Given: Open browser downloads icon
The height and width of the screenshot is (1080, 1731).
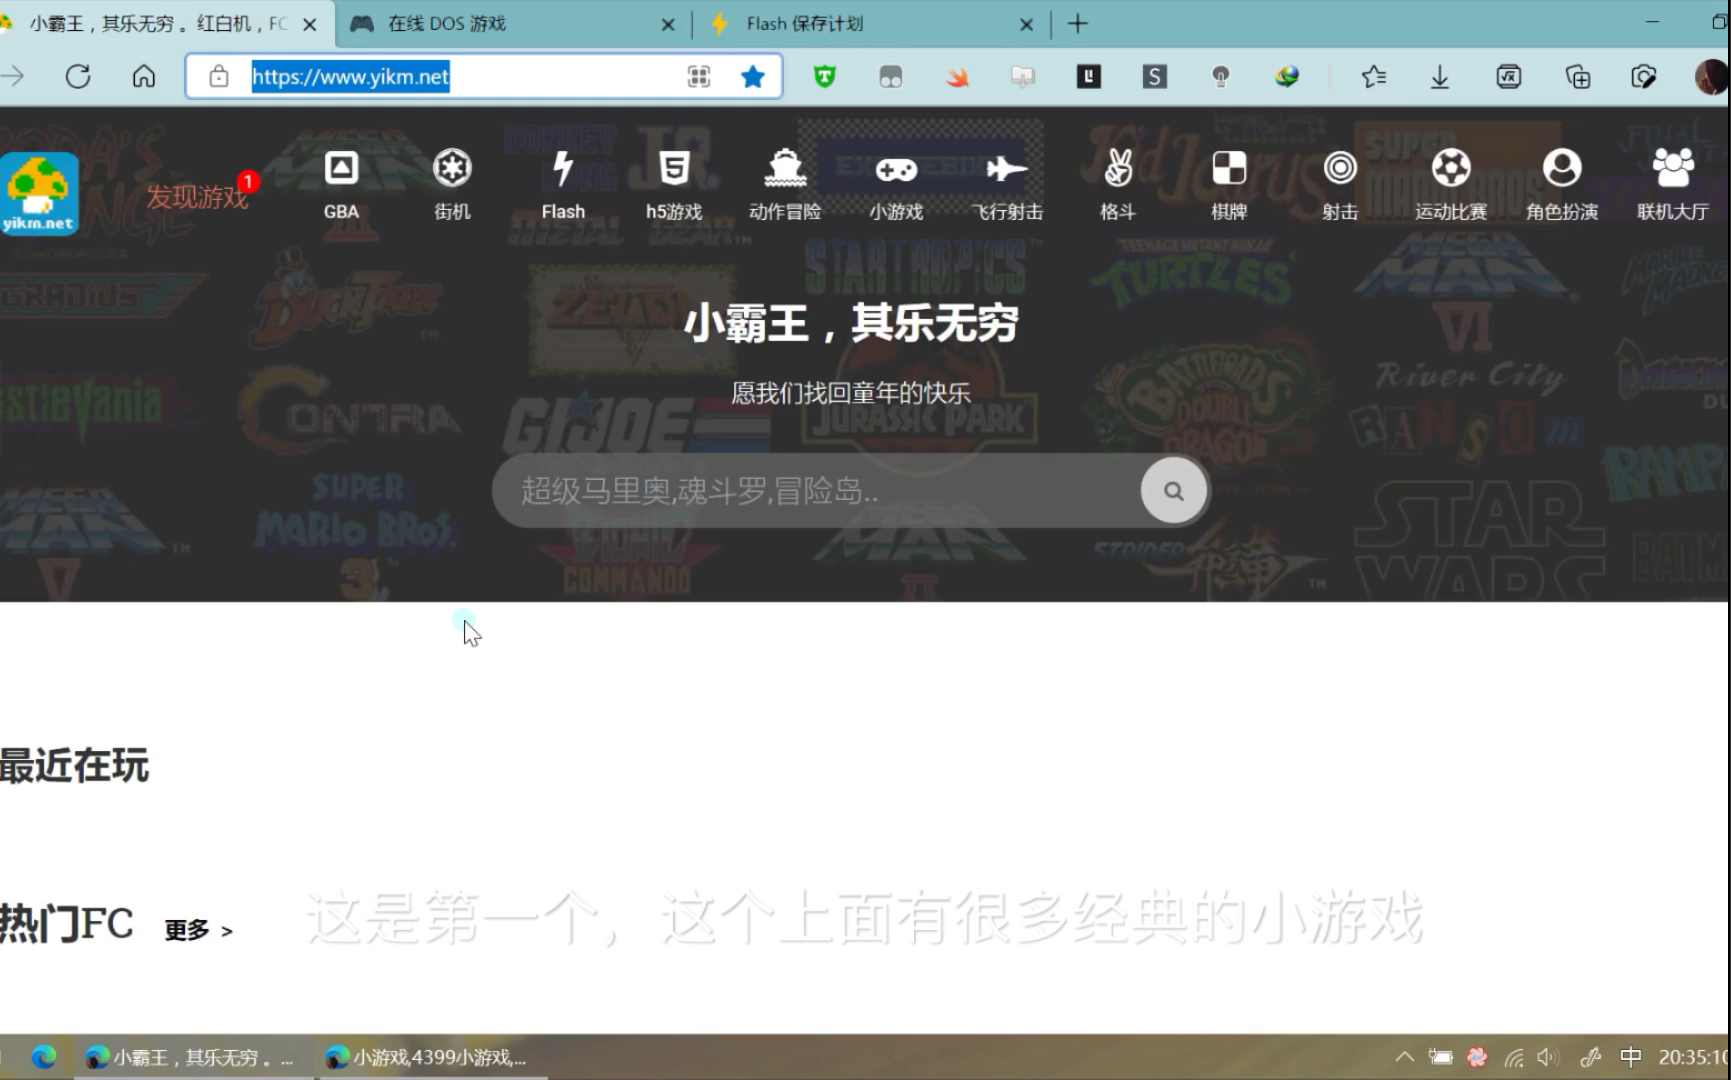Looking at the screenshot, I should tap(1440, 76).
